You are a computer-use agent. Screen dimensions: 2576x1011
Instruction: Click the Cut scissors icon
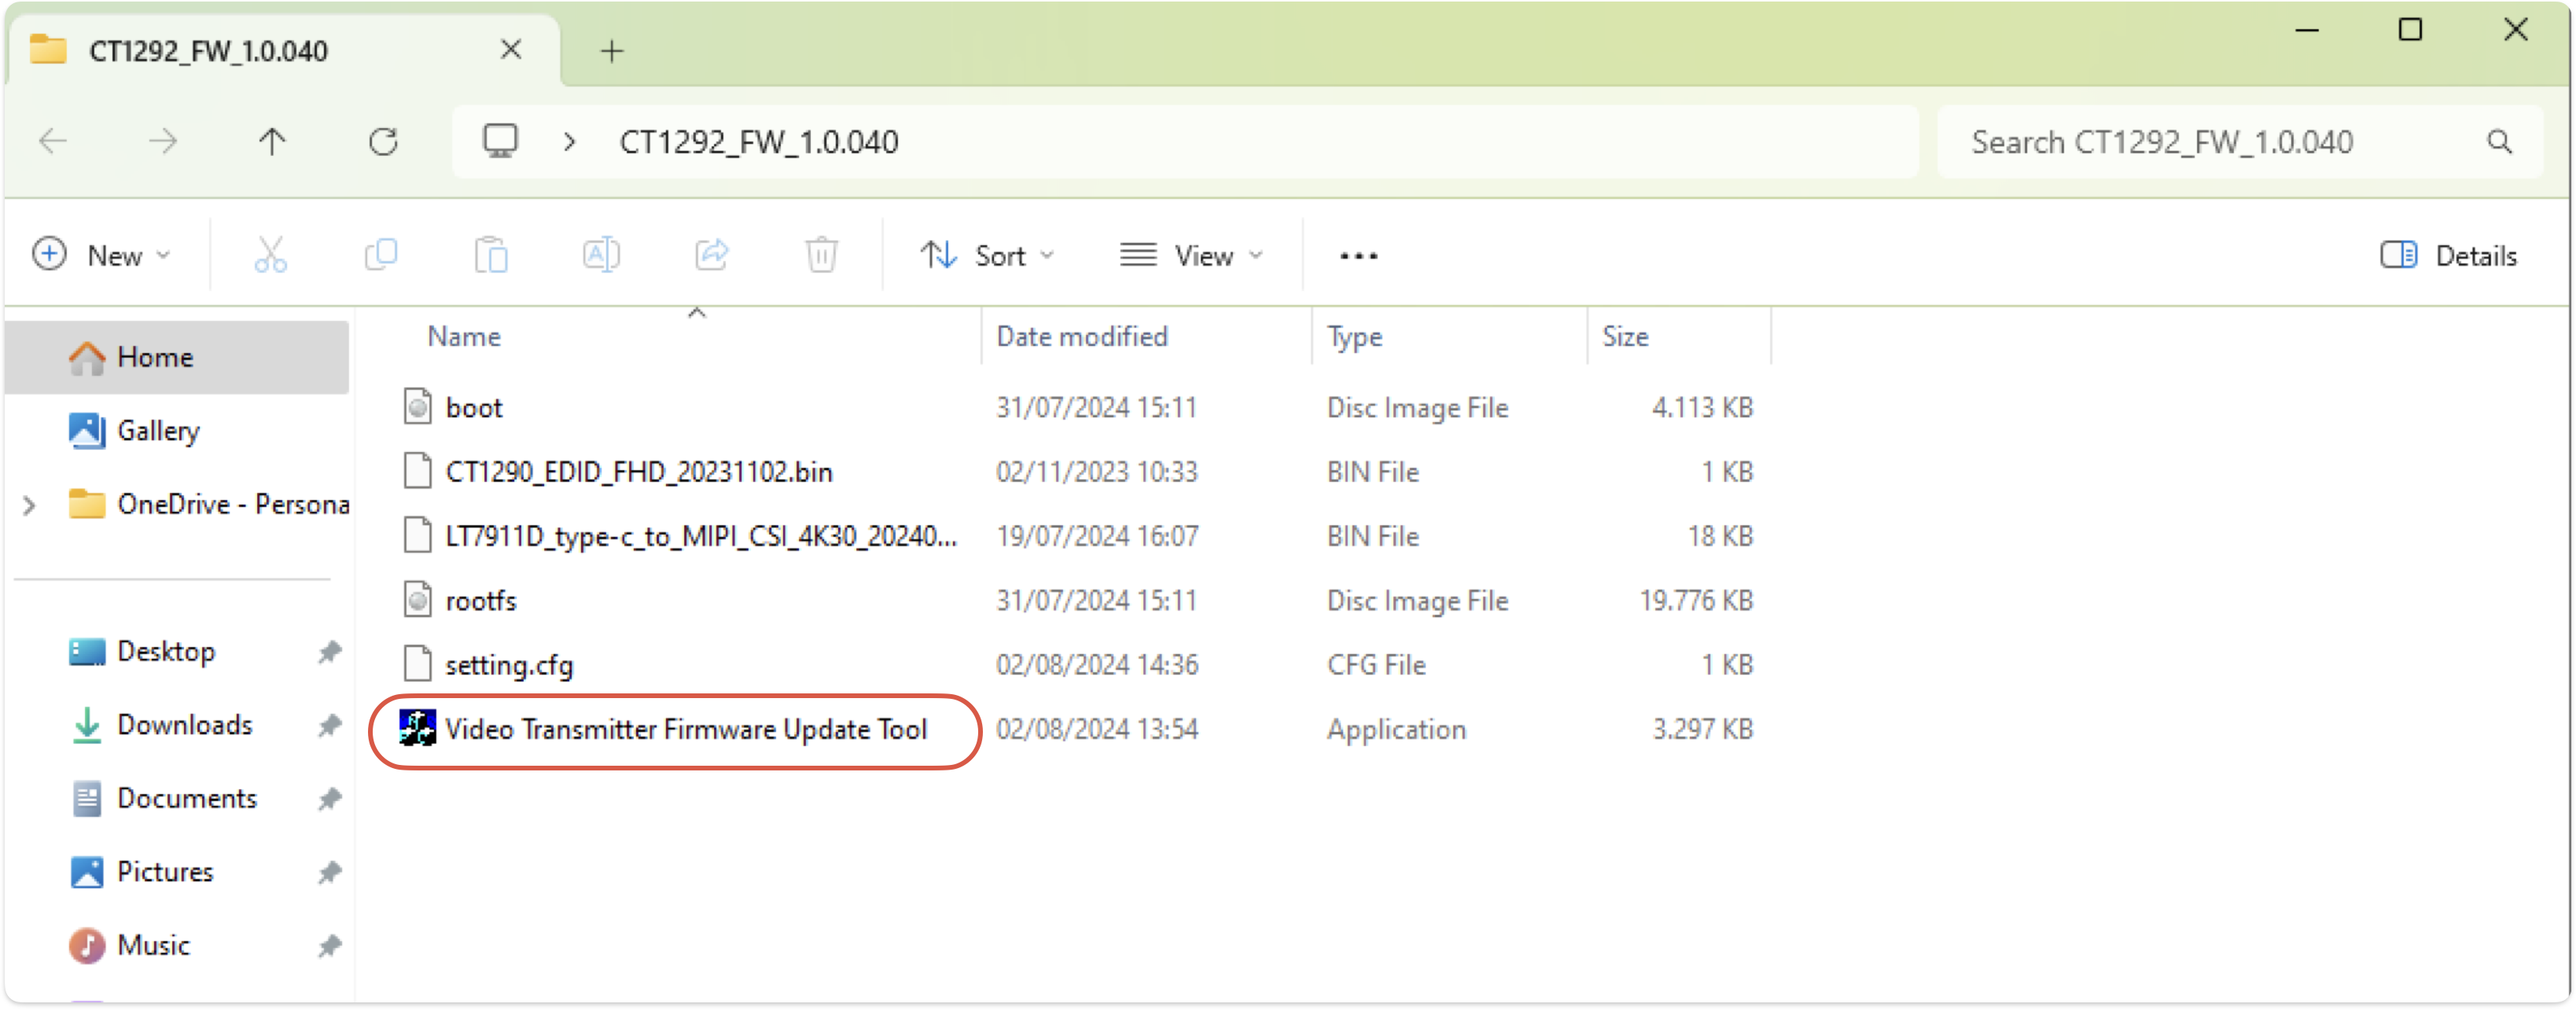tap(270, 255)
